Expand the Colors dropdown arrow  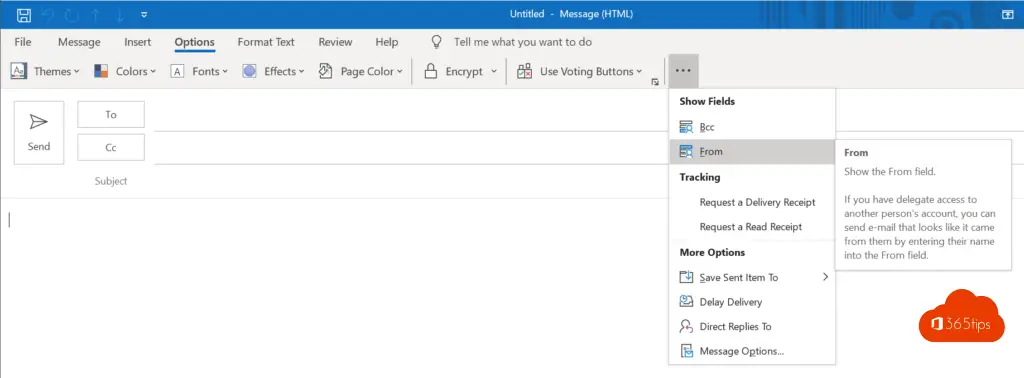153,72
